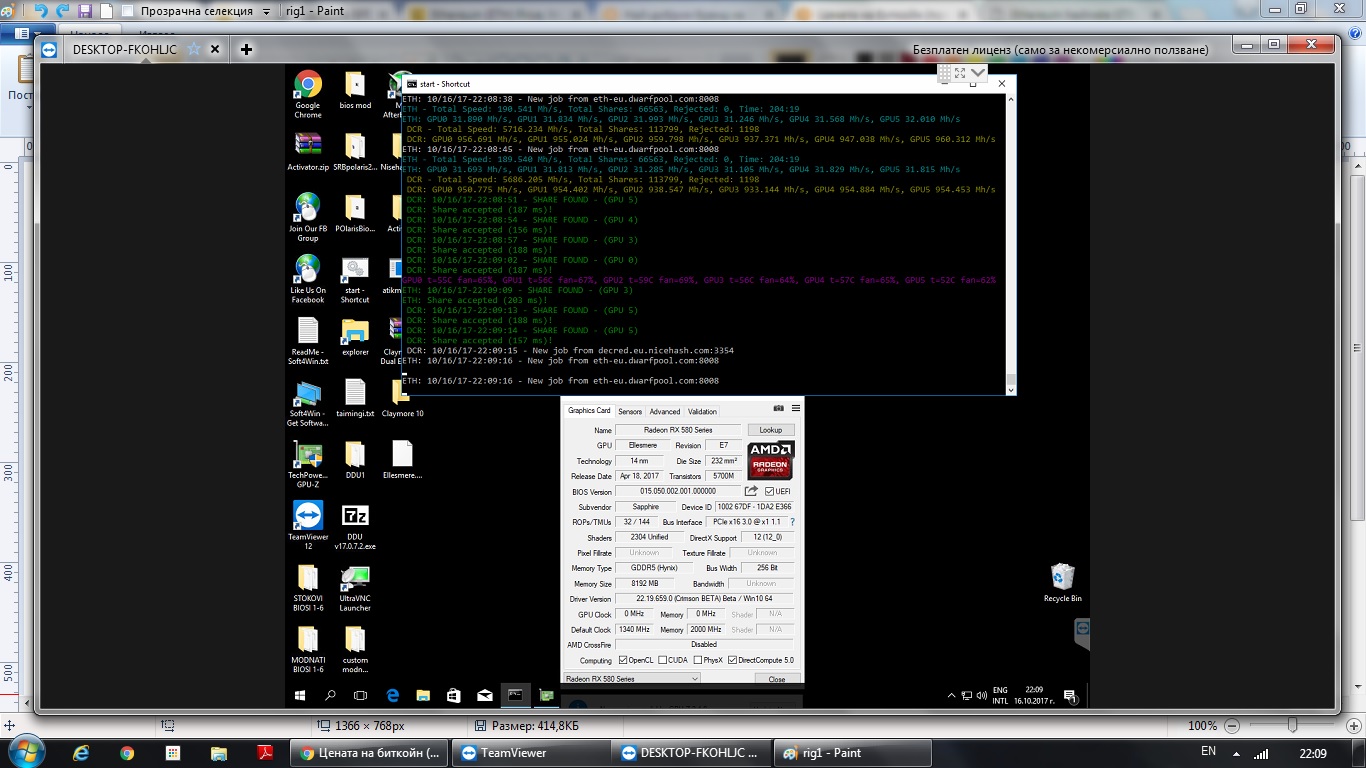This screenshot has height=768, width=1366.
Task: Click Paint save icon in quick access
Action: tap(84, 10)
